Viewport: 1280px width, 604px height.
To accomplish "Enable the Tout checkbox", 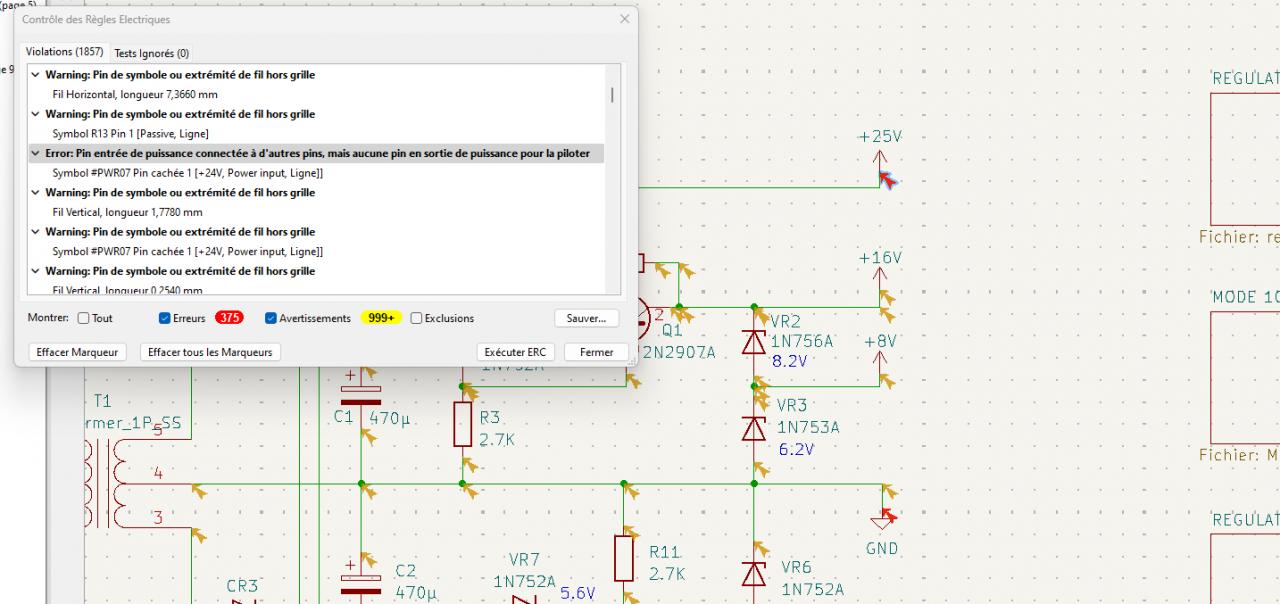I will coord(84,318).
